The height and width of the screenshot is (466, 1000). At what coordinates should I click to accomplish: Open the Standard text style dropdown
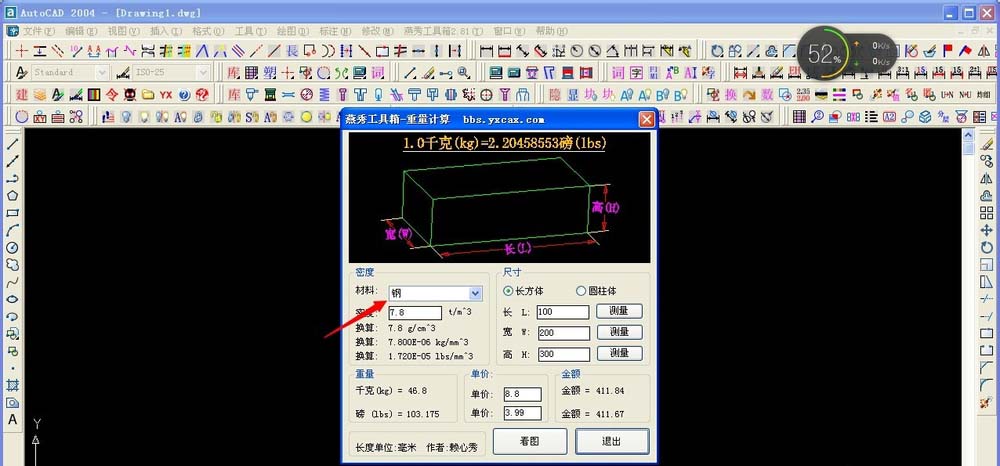point(71,72)
